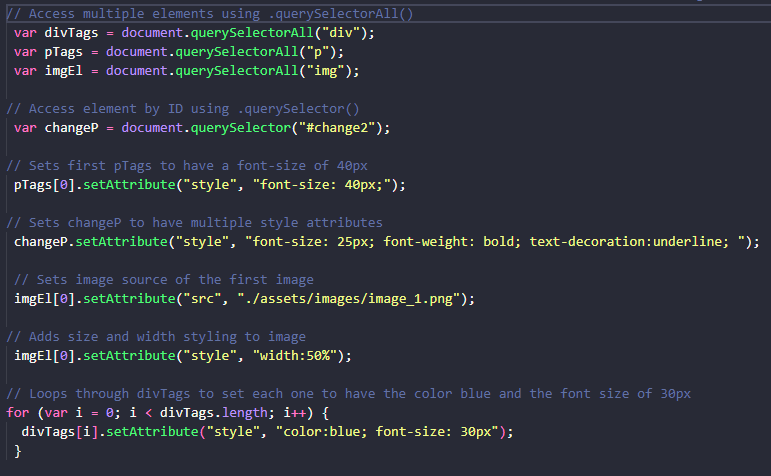This screenshot has height=476, width=771.
Task: Click the text "font-weight: bold;" in the style string
Action: point(452,242)
